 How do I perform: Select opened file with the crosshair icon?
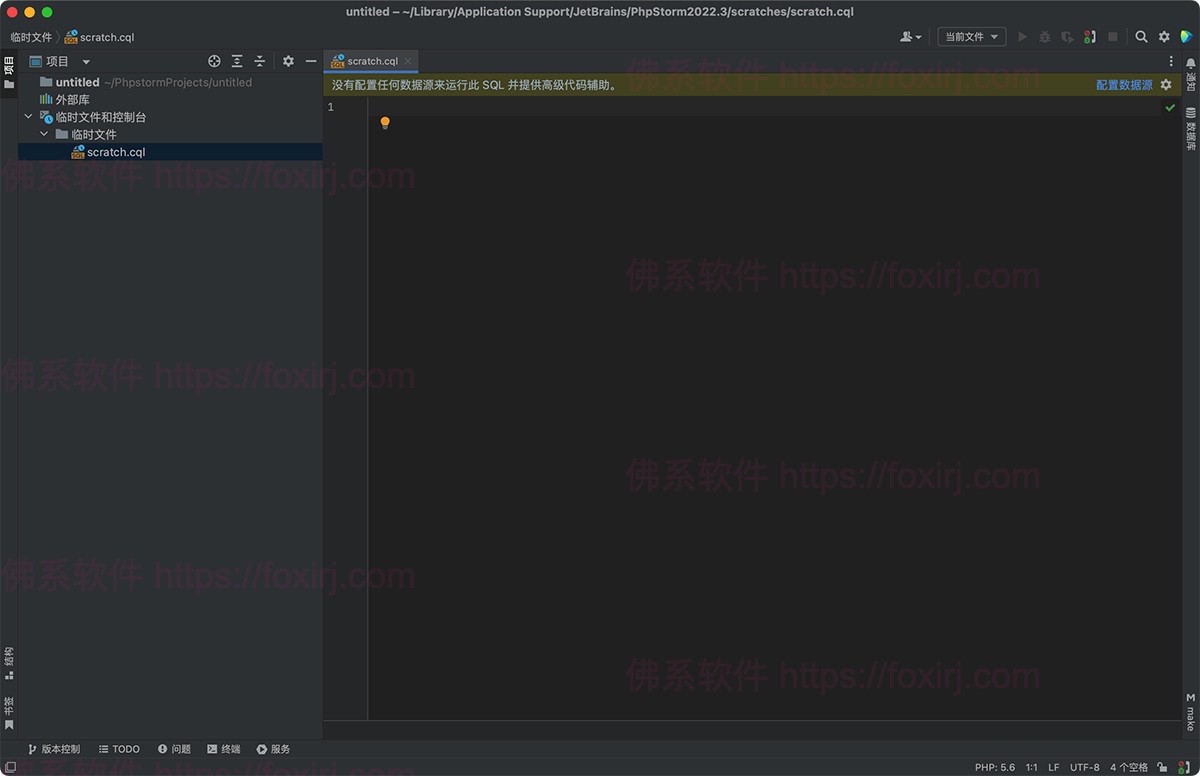[214, 61]
